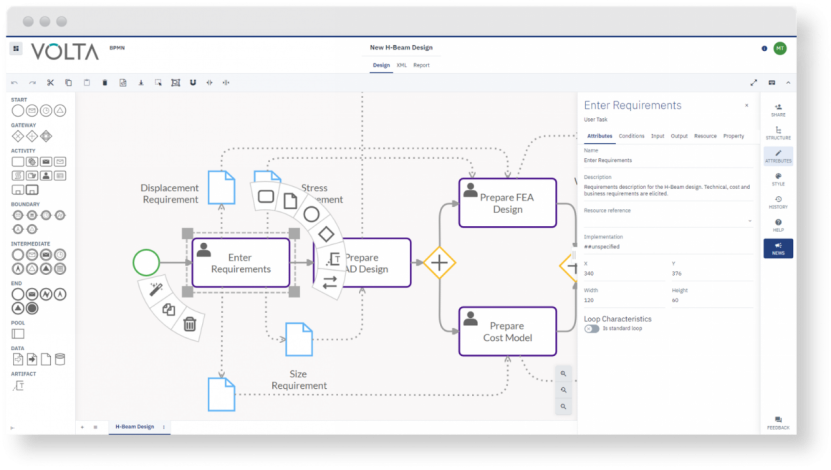
Task: Expand the arrow at palette bottom left
Action: (x=12, y=428)
